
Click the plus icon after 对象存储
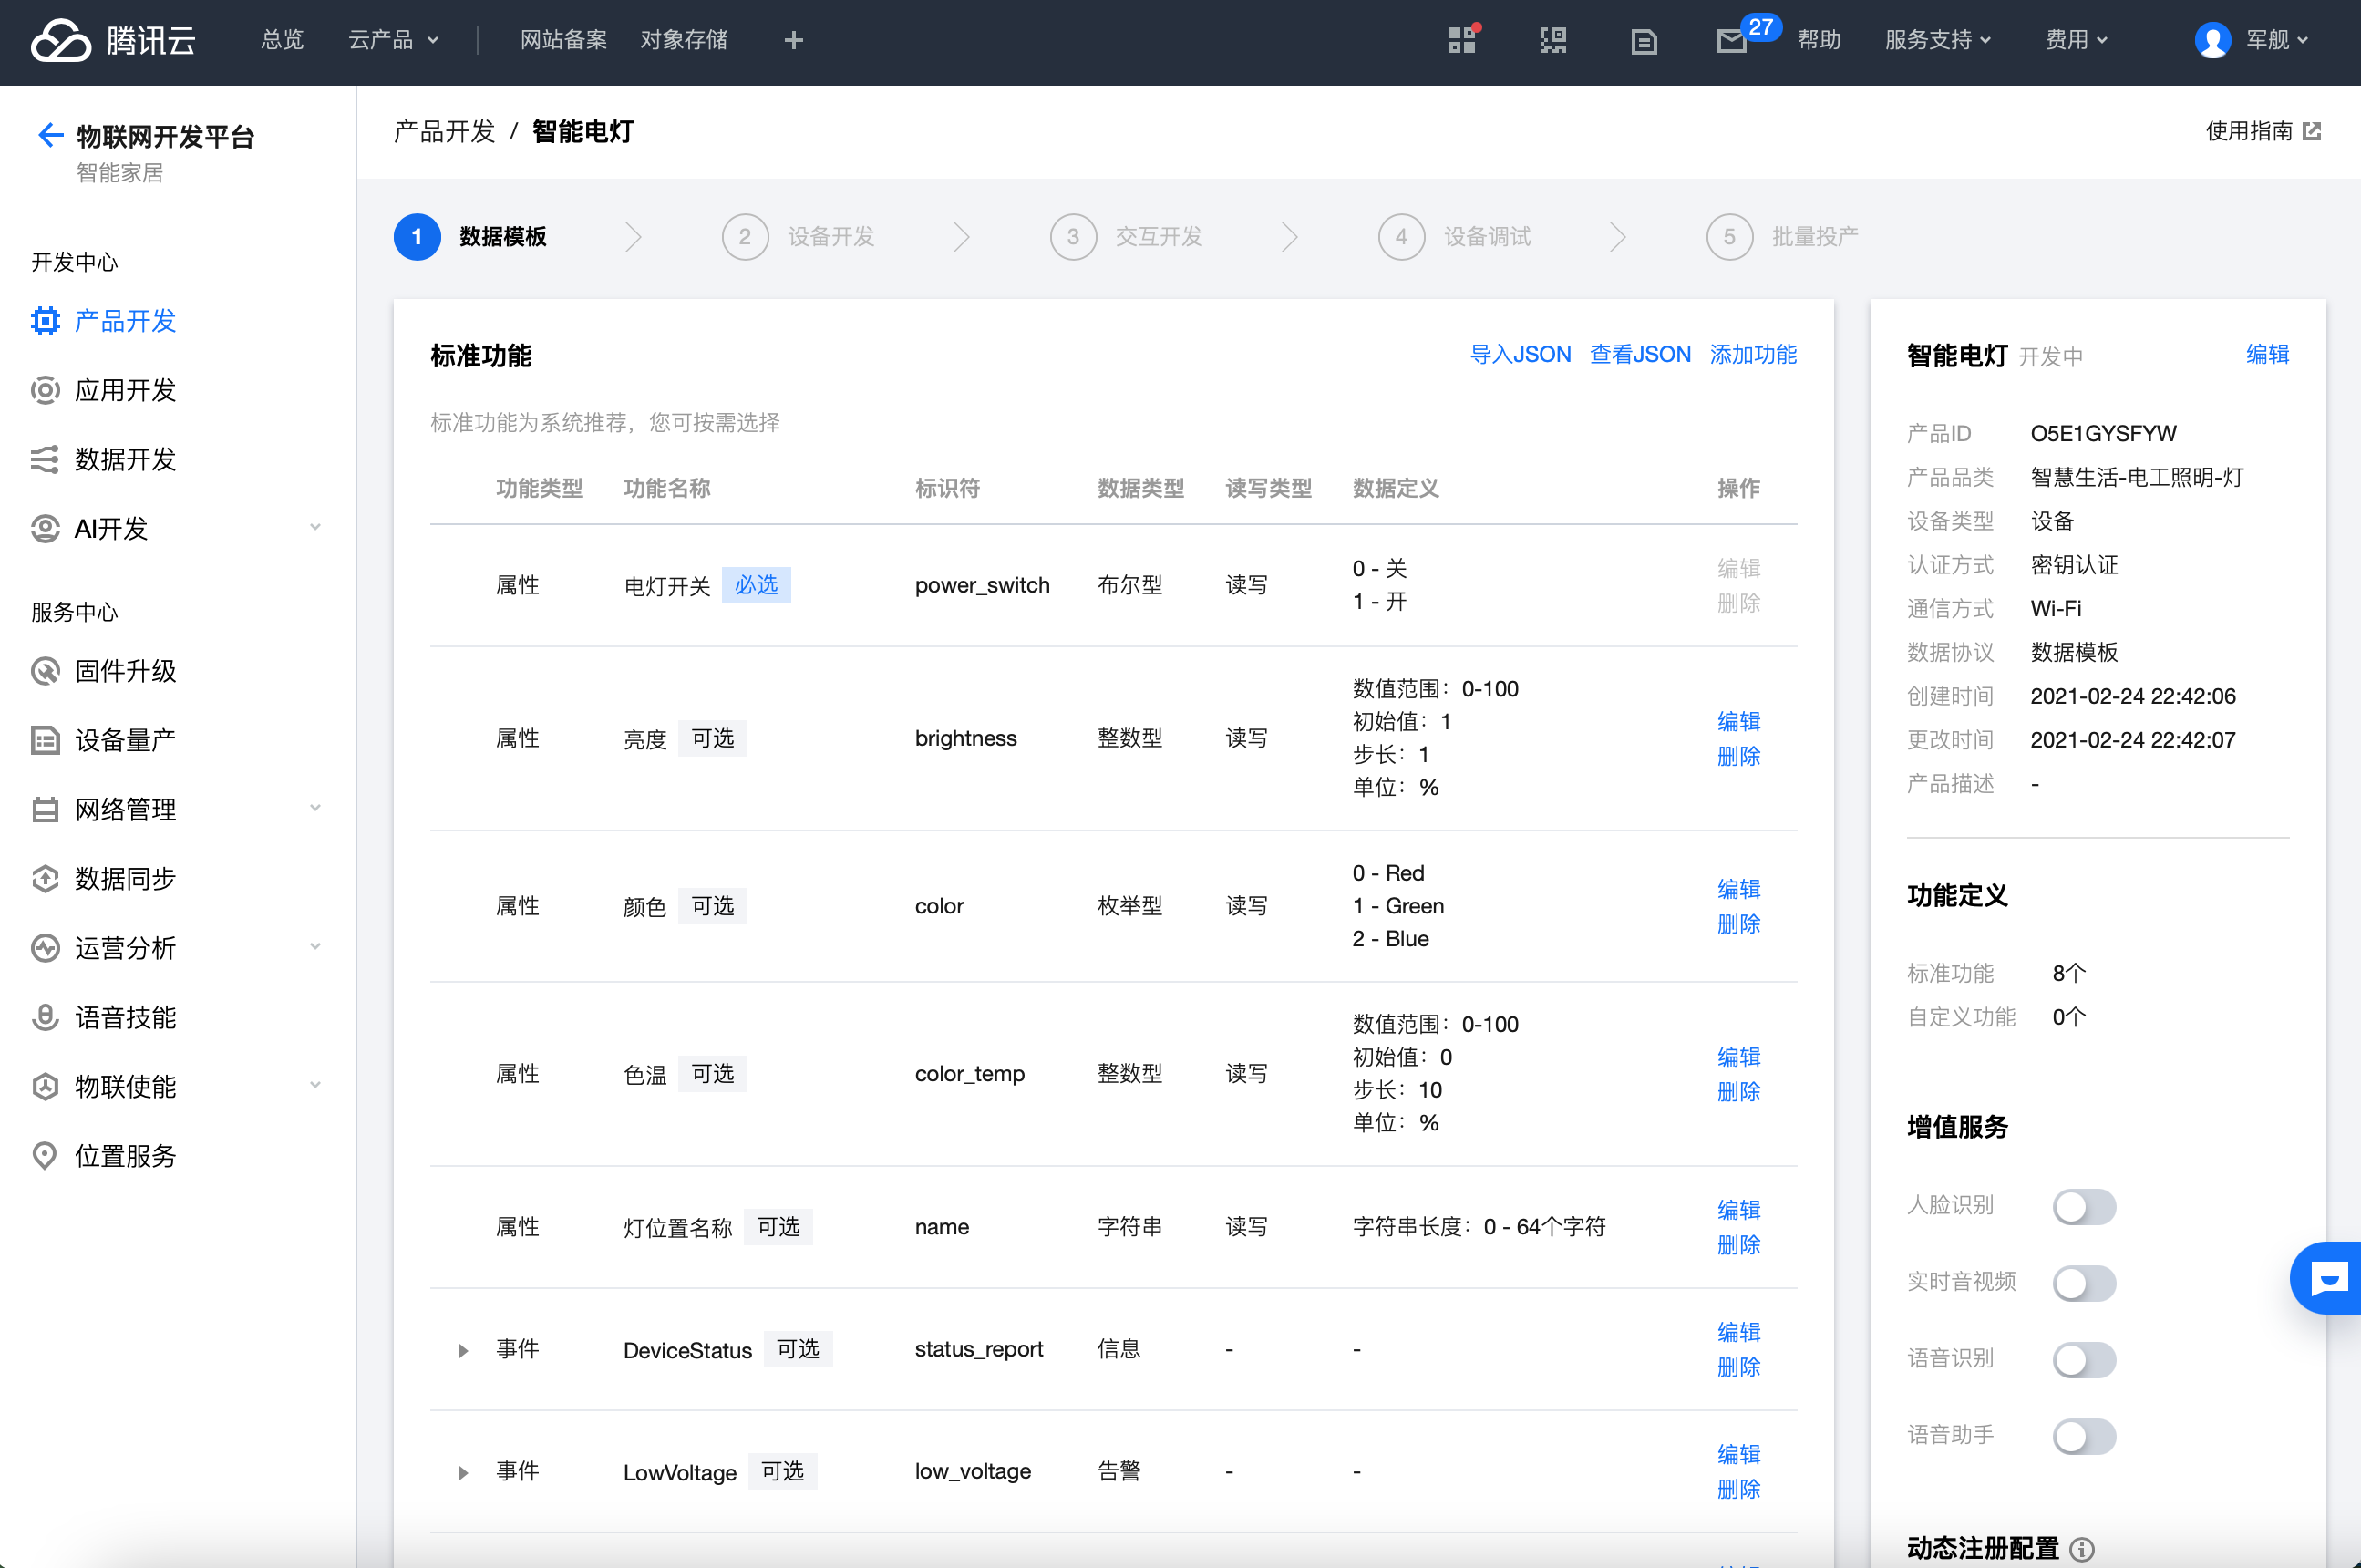click(x=793, y=40)
